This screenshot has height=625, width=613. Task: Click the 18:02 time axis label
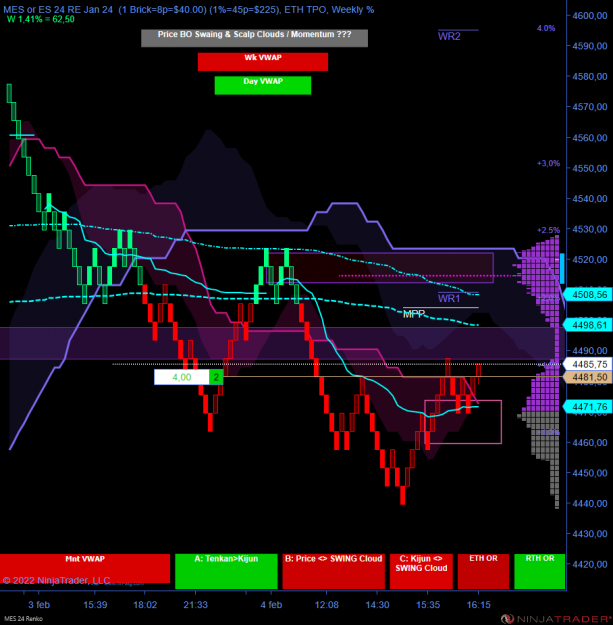145,605
